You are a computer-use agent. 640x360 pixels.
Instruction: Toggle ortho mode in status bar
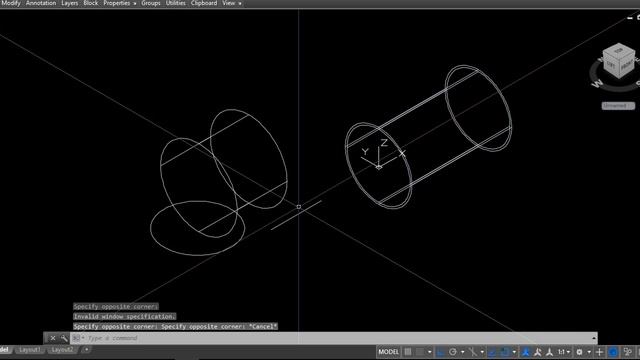pyautogui.click(x=440, y=352)
